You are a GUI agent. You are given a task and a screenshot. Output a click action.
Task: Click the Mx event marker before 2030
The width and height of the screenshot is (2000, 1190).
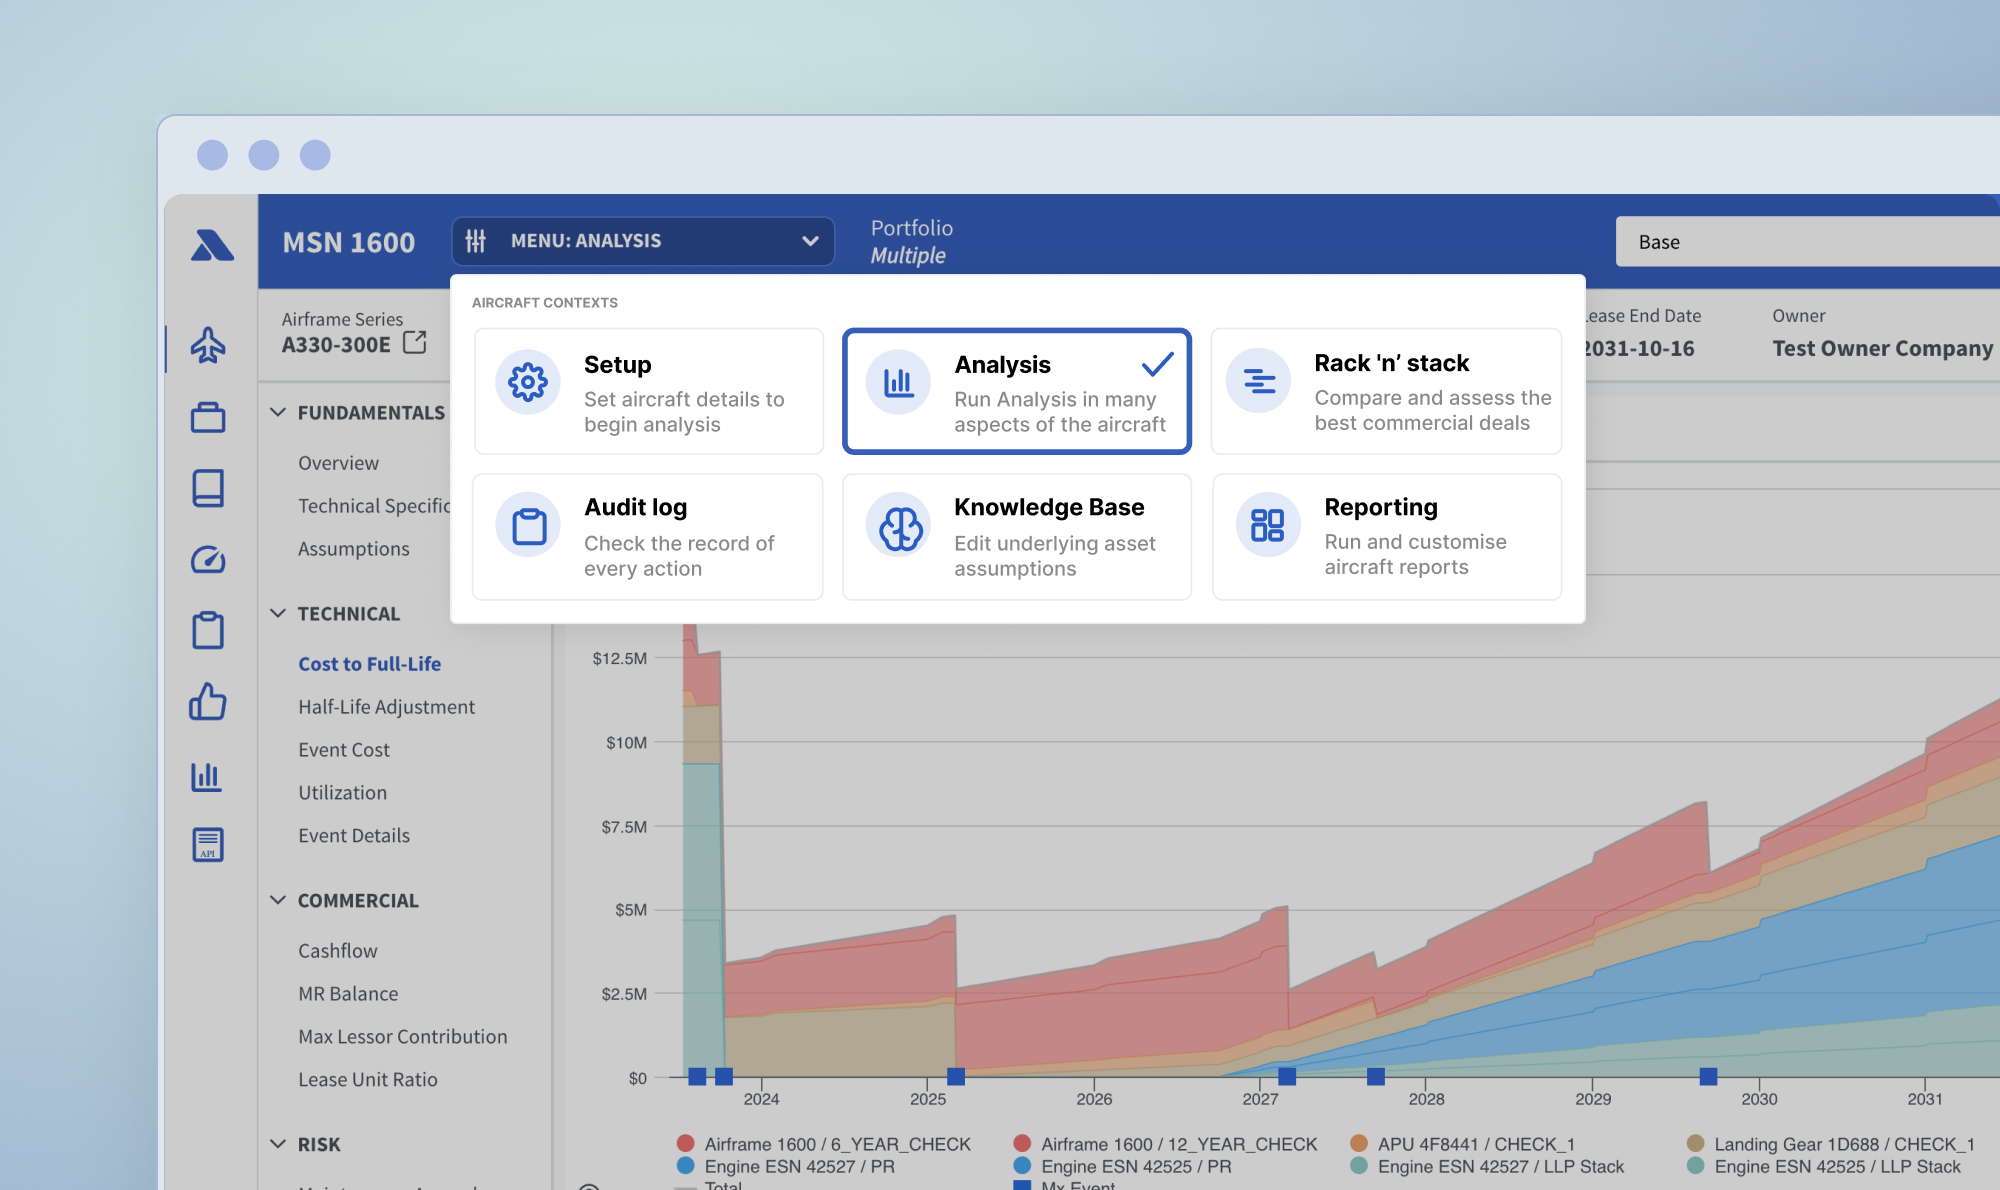point(1709,1077)
